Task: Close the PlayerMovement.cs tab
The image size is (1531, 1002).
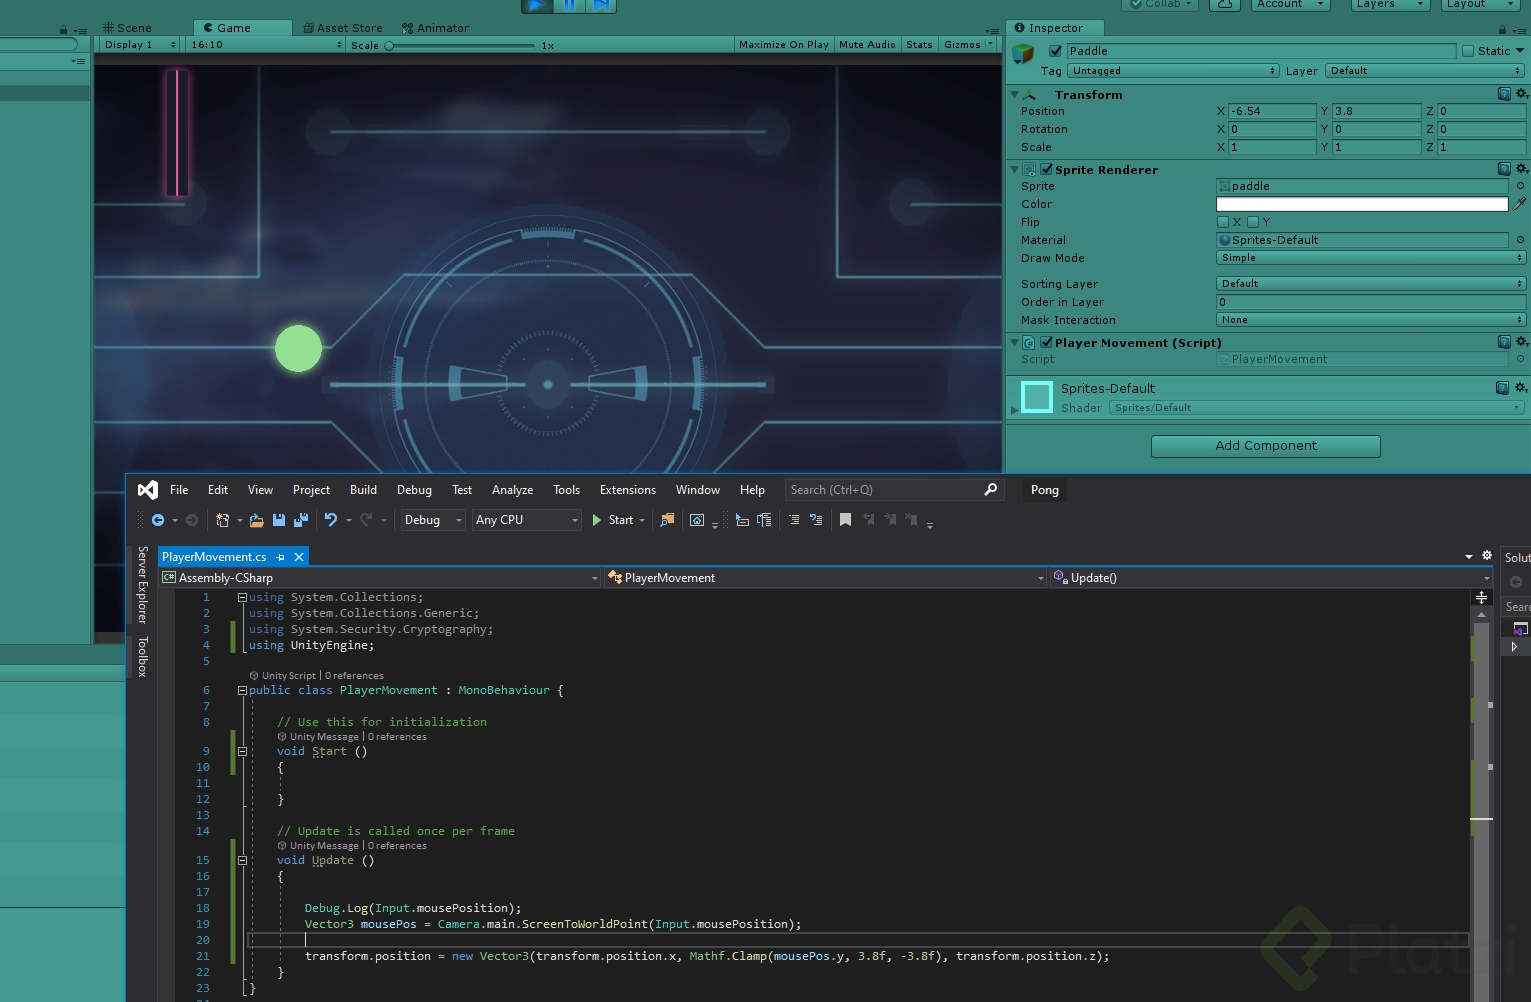Action: 298,557
